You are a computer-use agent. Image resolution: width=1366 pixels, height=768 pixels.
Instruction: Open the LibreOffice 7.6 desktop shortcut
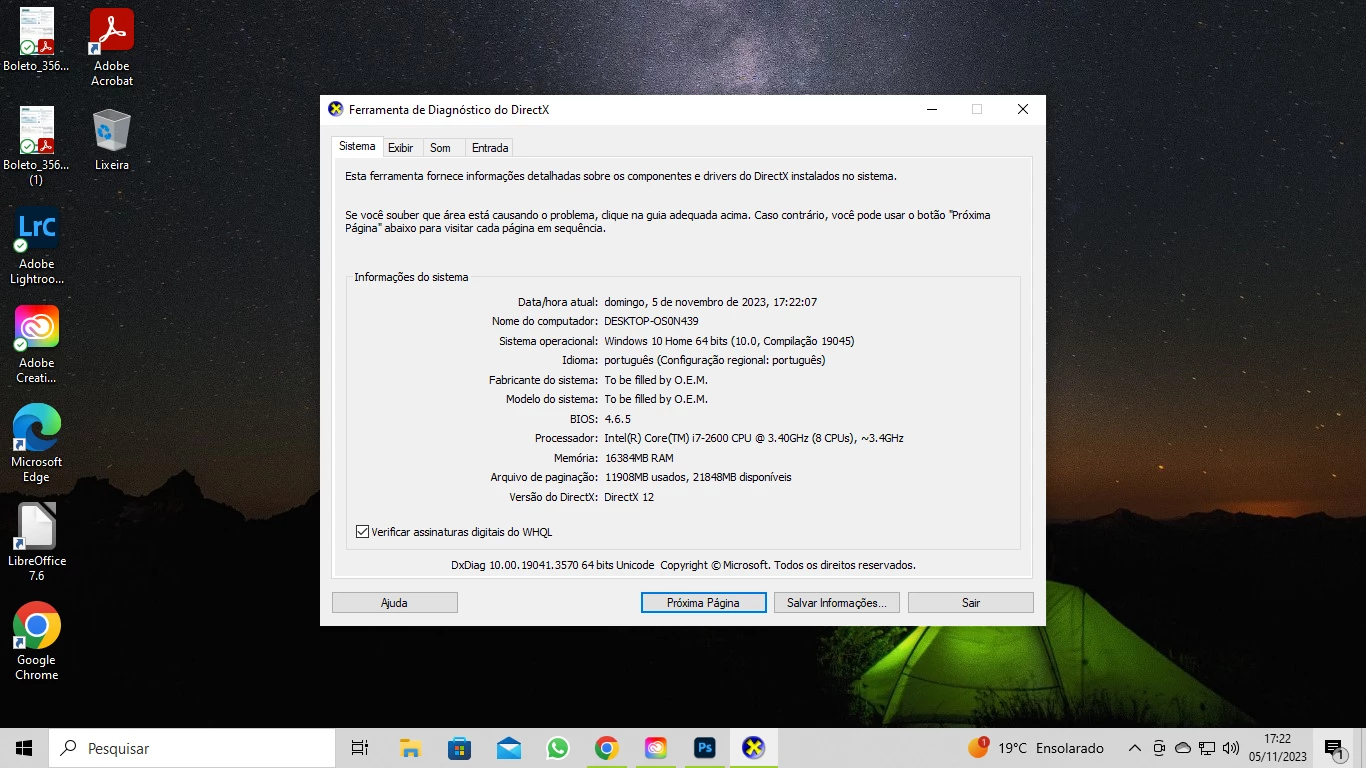37,542
